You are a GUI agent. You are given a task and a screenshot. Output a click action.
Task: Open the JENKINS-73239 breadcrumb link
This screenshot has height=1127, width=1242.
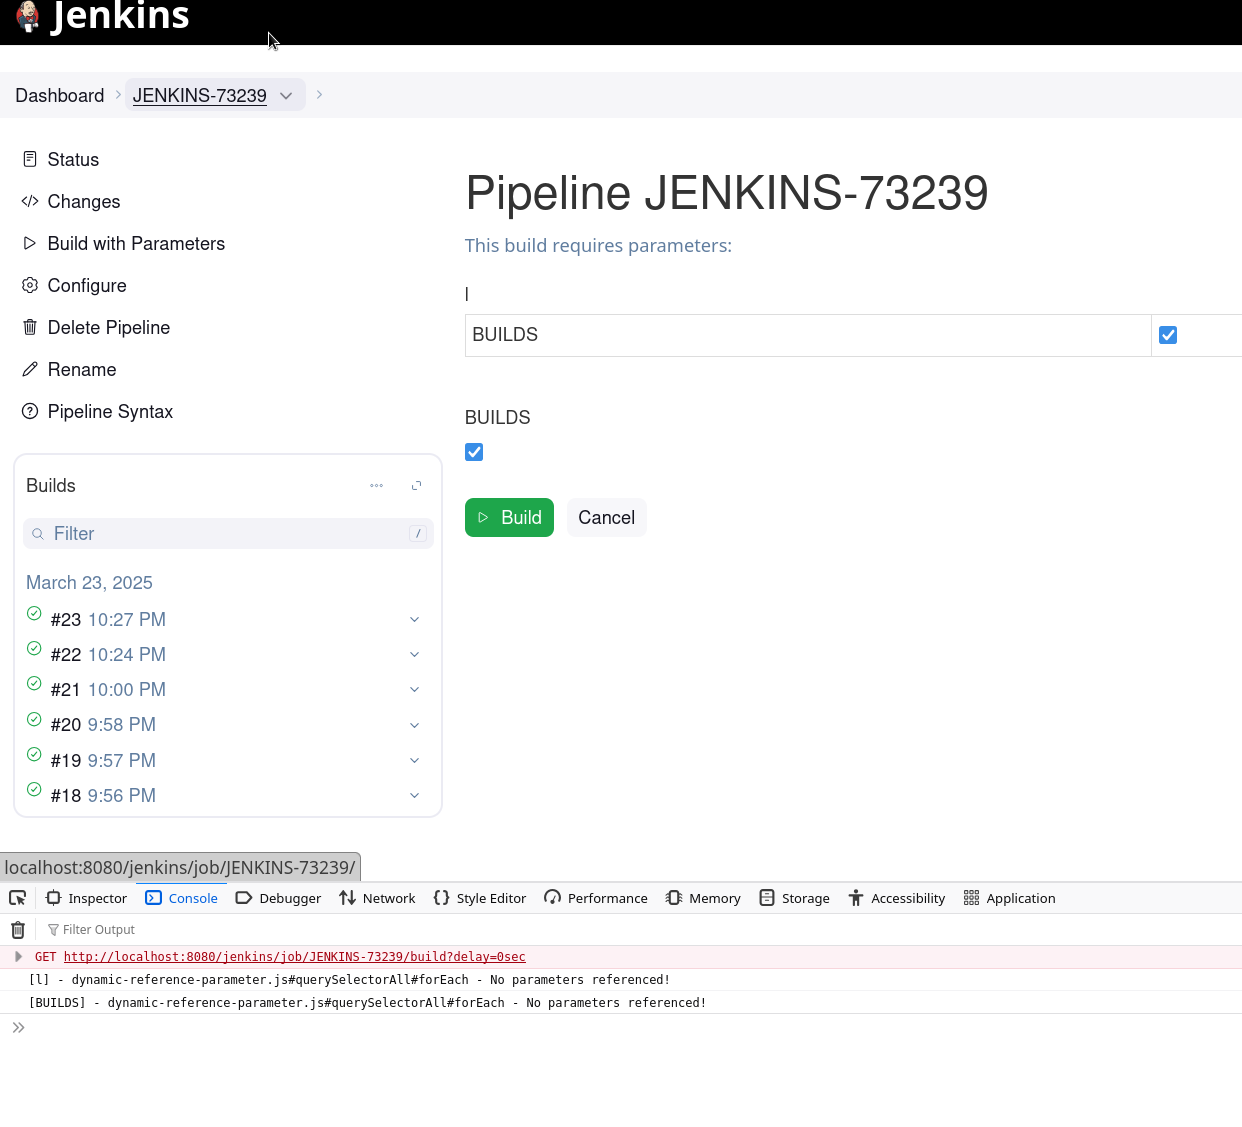click(200, 96)
